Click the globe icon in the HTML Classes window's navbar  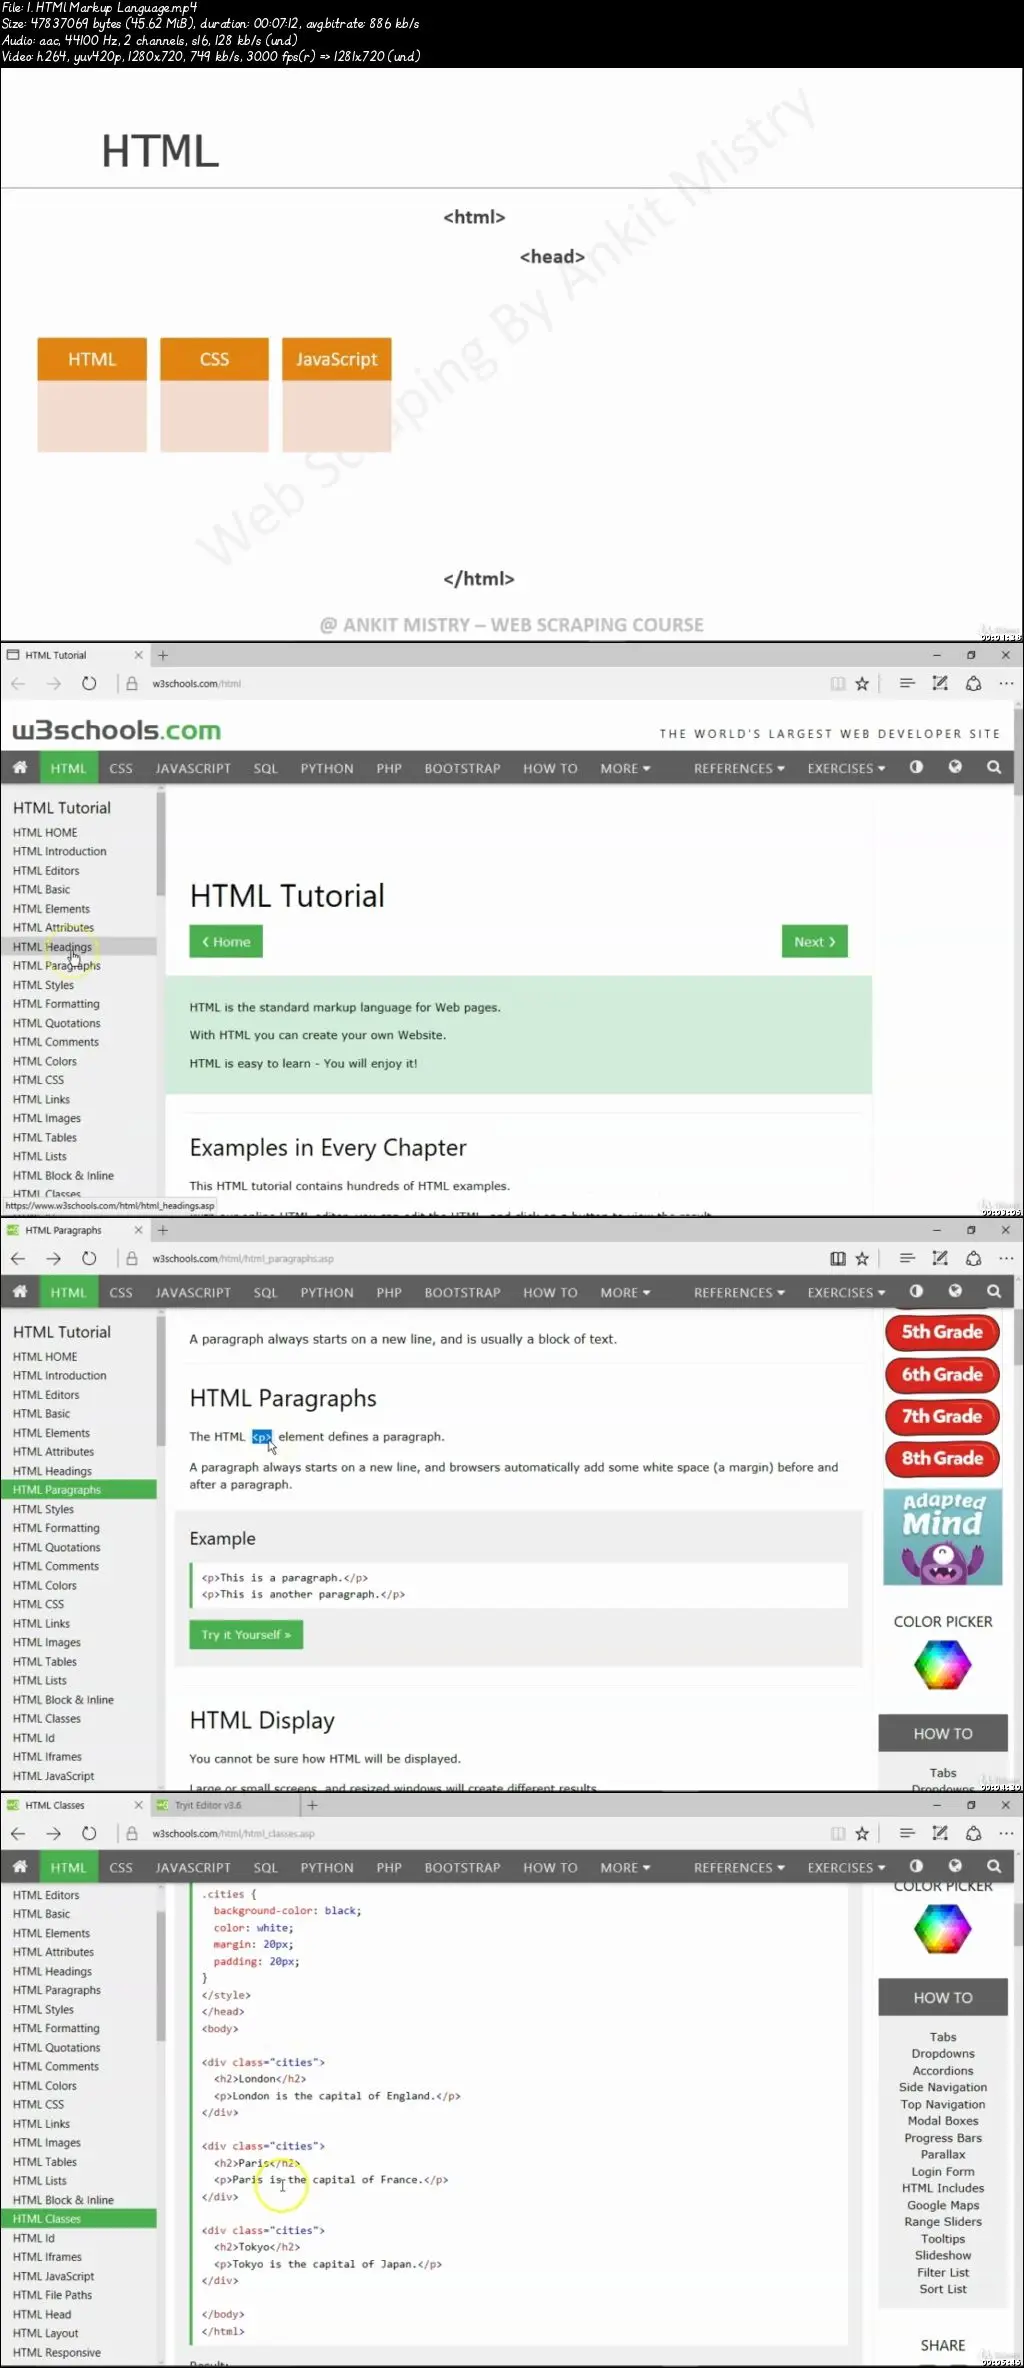pos(955,1866)
